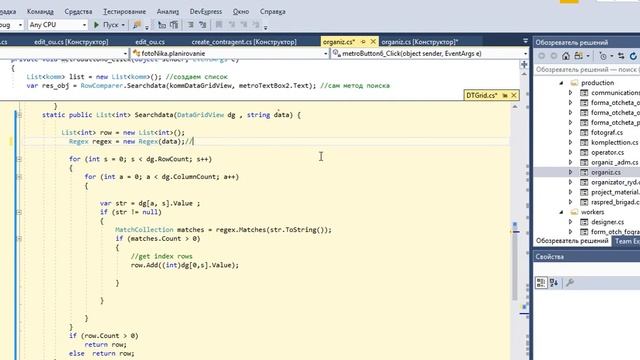Click the find-in-files icon next to Пуск
The height and width of the screenshot is (360, 640).
[x=137, y=25]
